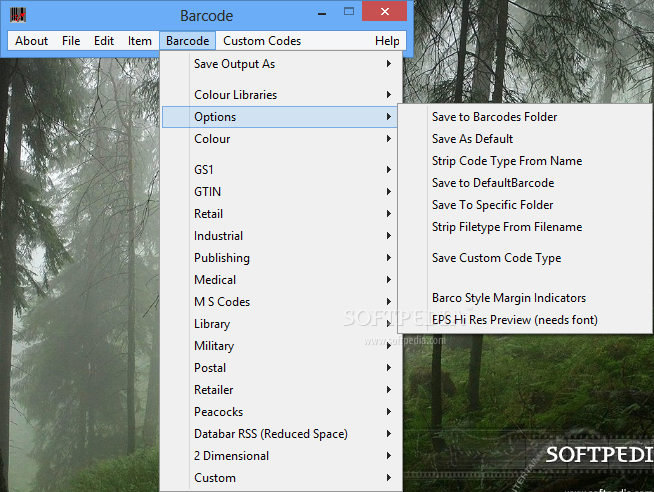The height and width of the screenshot is (492, 654).
Task: Click the arrow next to Retail
Action: coord(388,214)
